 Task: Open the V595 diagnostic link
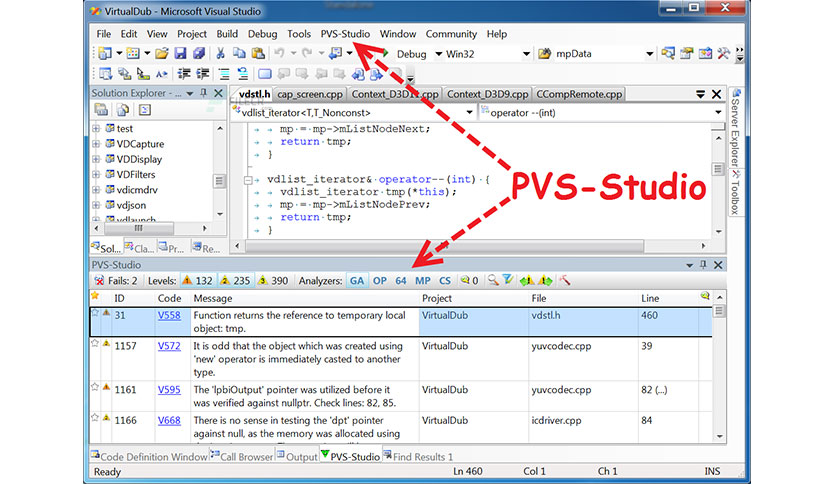pos(169,389)
